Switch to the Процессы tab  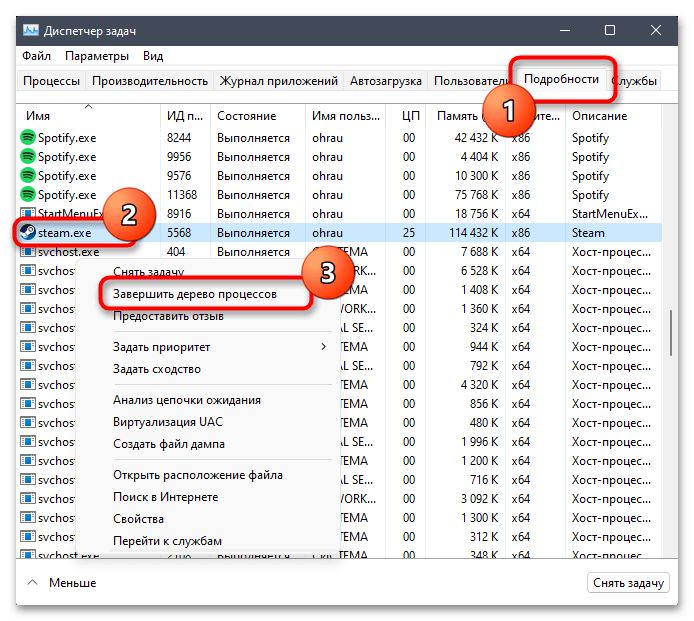(x=51, y=81)
